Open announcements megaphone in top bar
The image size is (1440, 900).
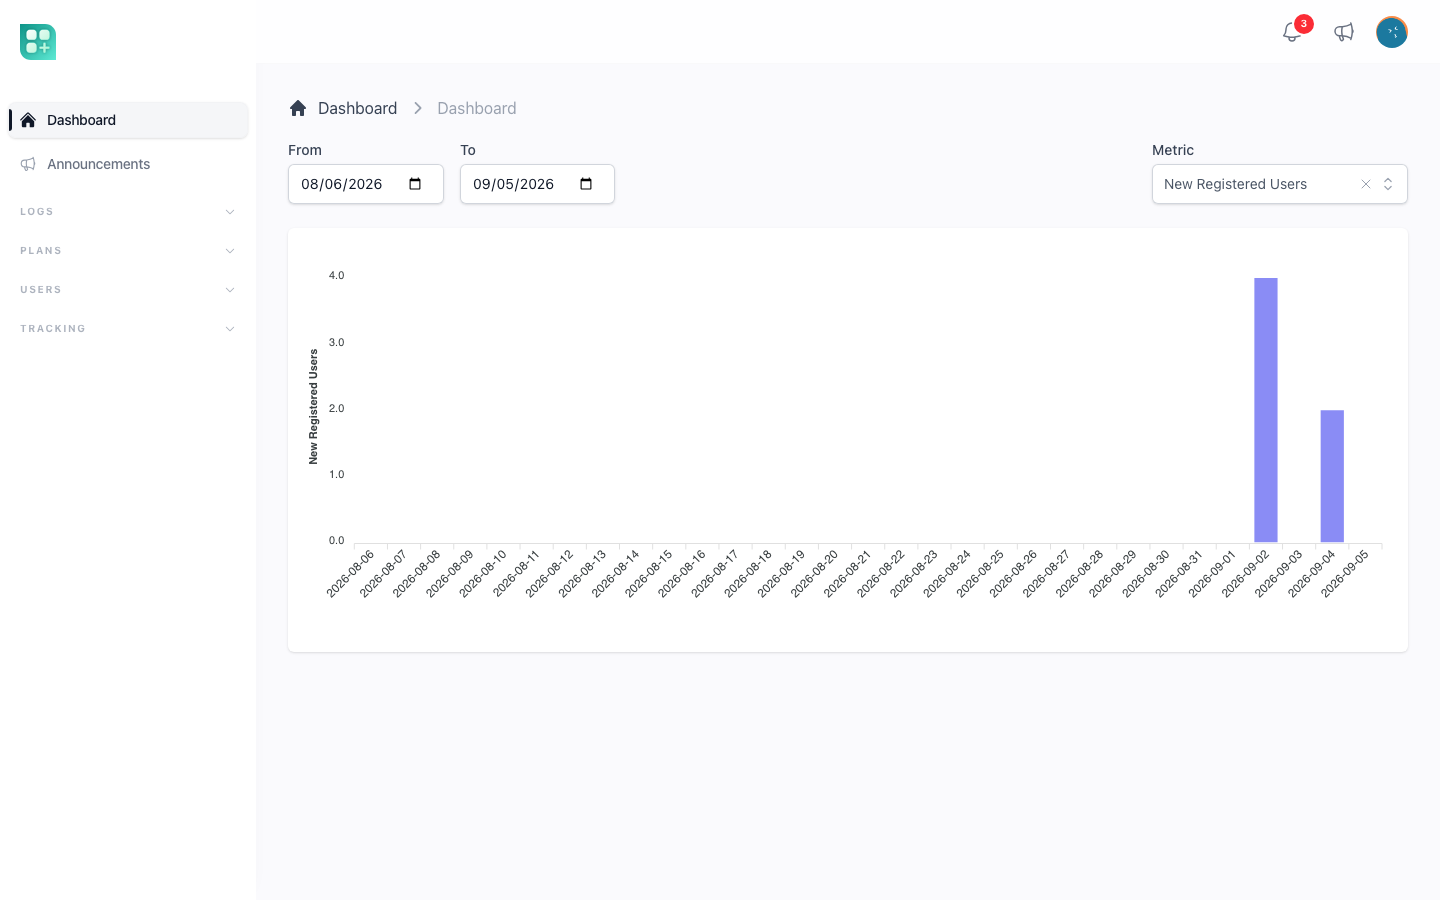click(x=1344, y=32)
